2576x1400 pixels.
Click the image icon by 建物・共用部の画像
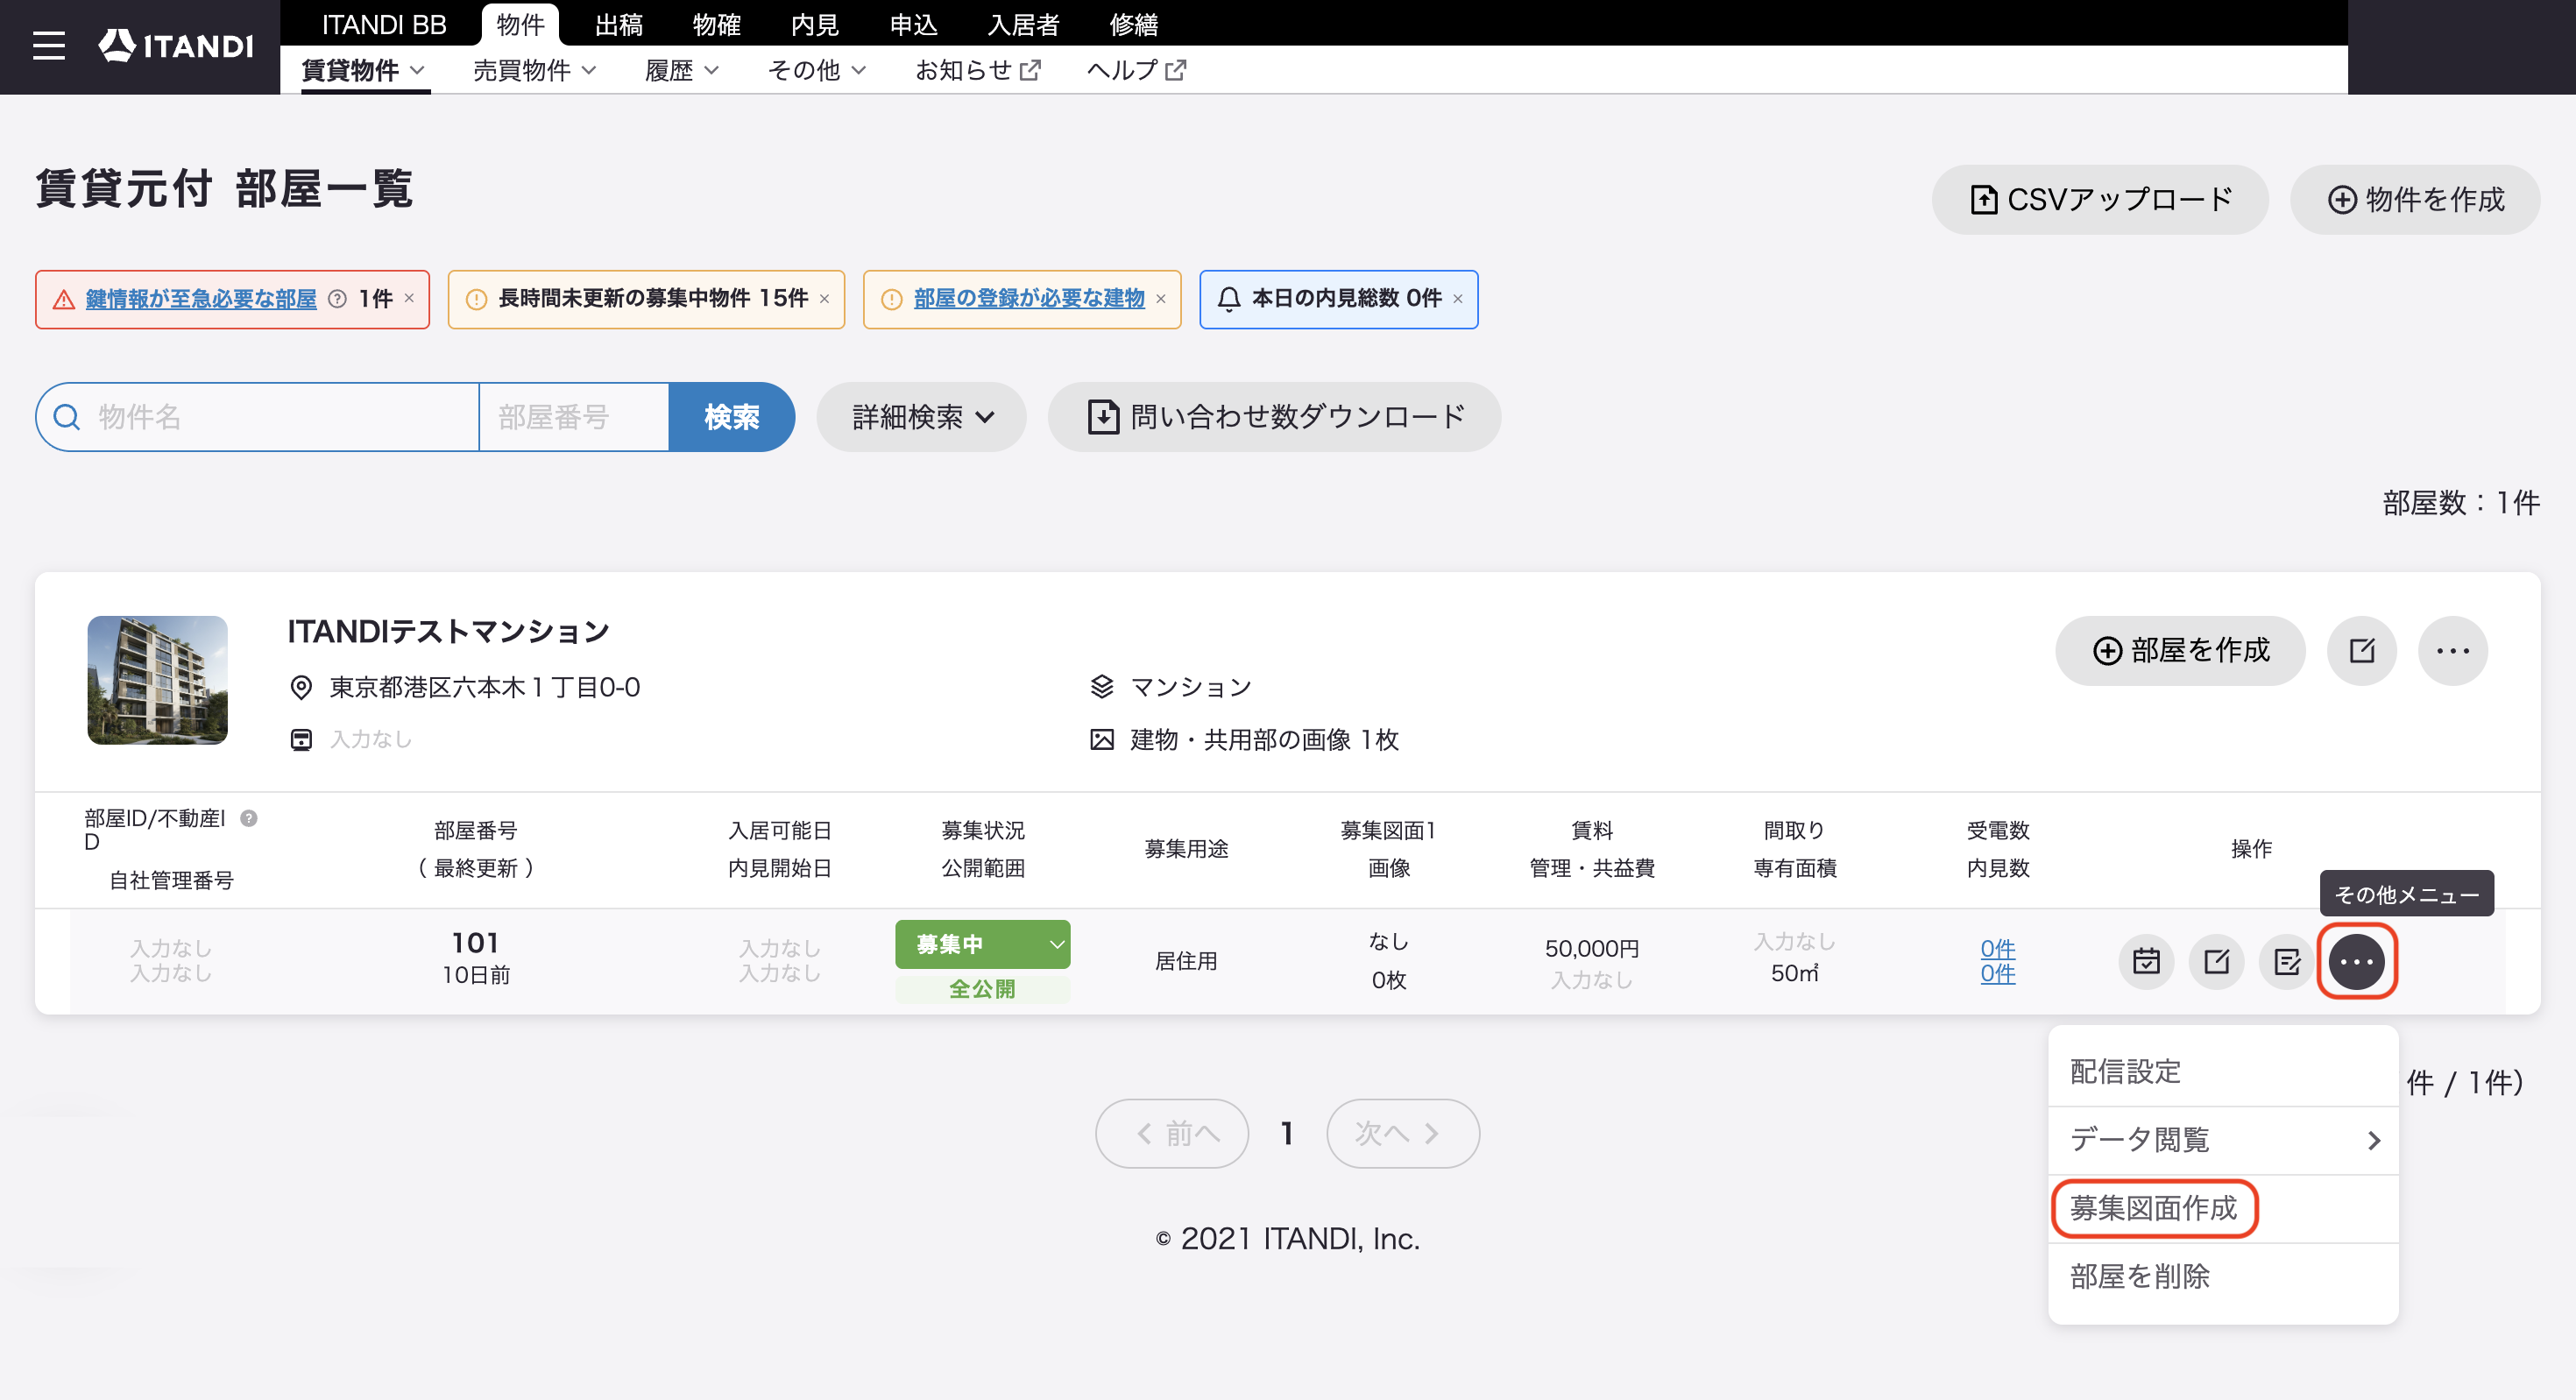(x=1101, y=740)
